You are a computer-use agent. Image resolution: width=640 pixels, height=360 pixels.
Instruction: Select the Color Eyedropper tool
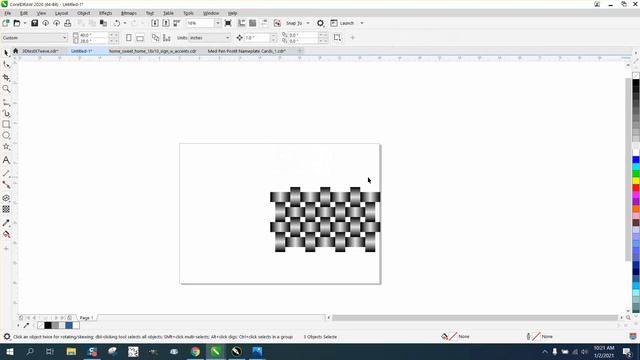(6, 223)
